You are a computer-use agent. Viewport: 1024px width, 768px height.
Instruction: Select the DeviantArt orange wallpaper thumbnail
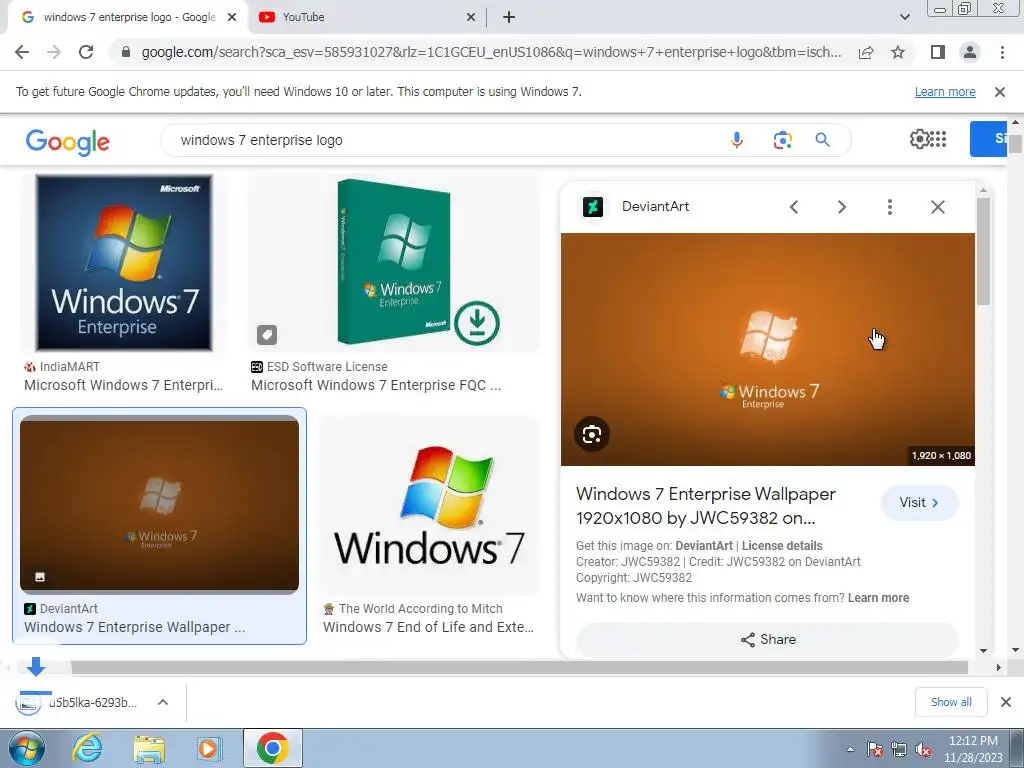[x=159, y=504]
